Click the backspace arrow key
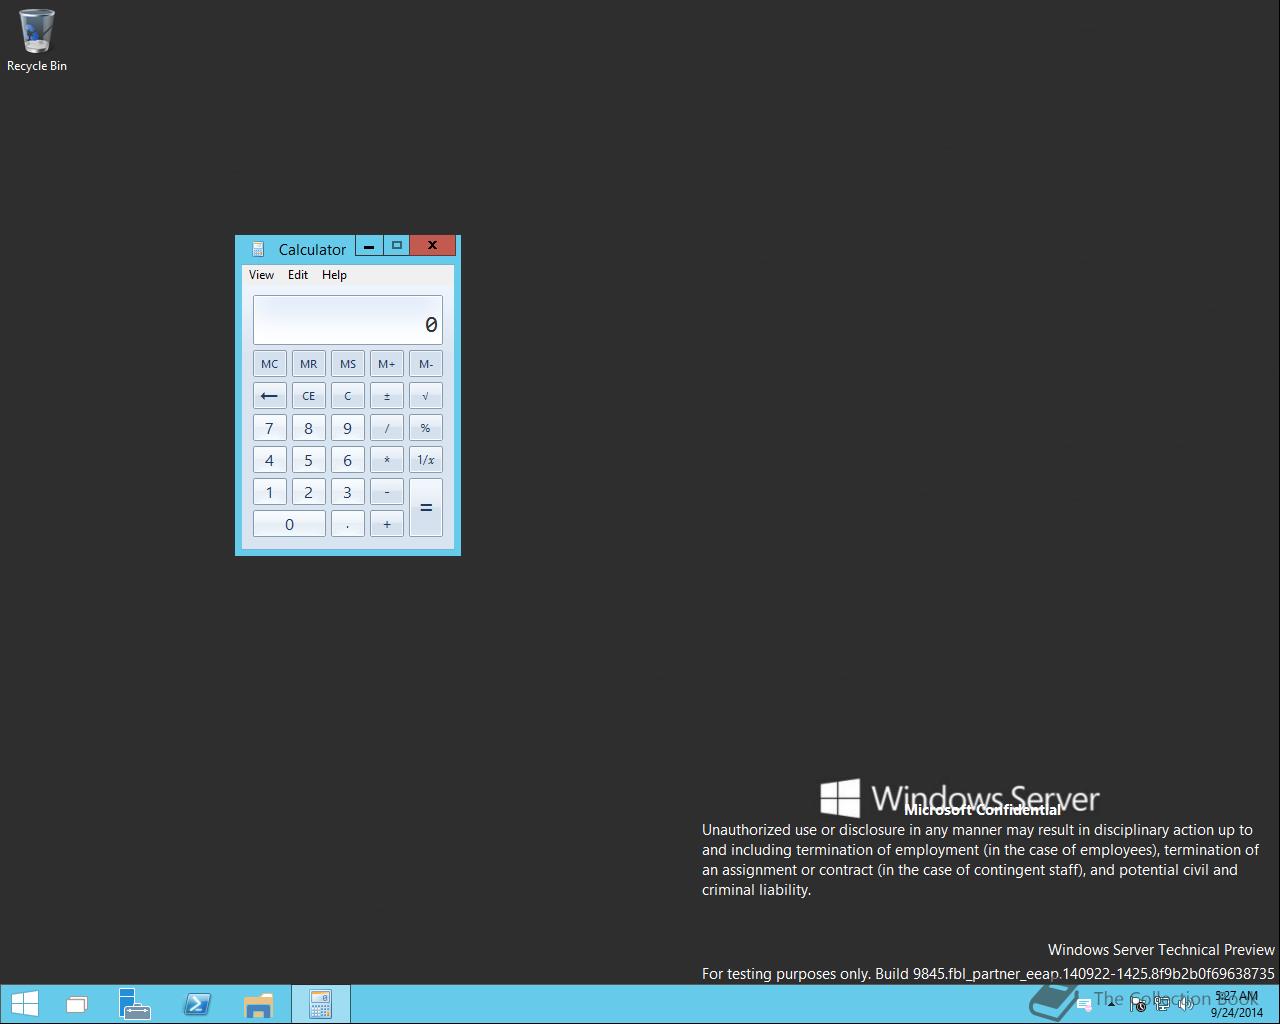This screenshot has width=1280, height=1024. click(x=269, y=396)
